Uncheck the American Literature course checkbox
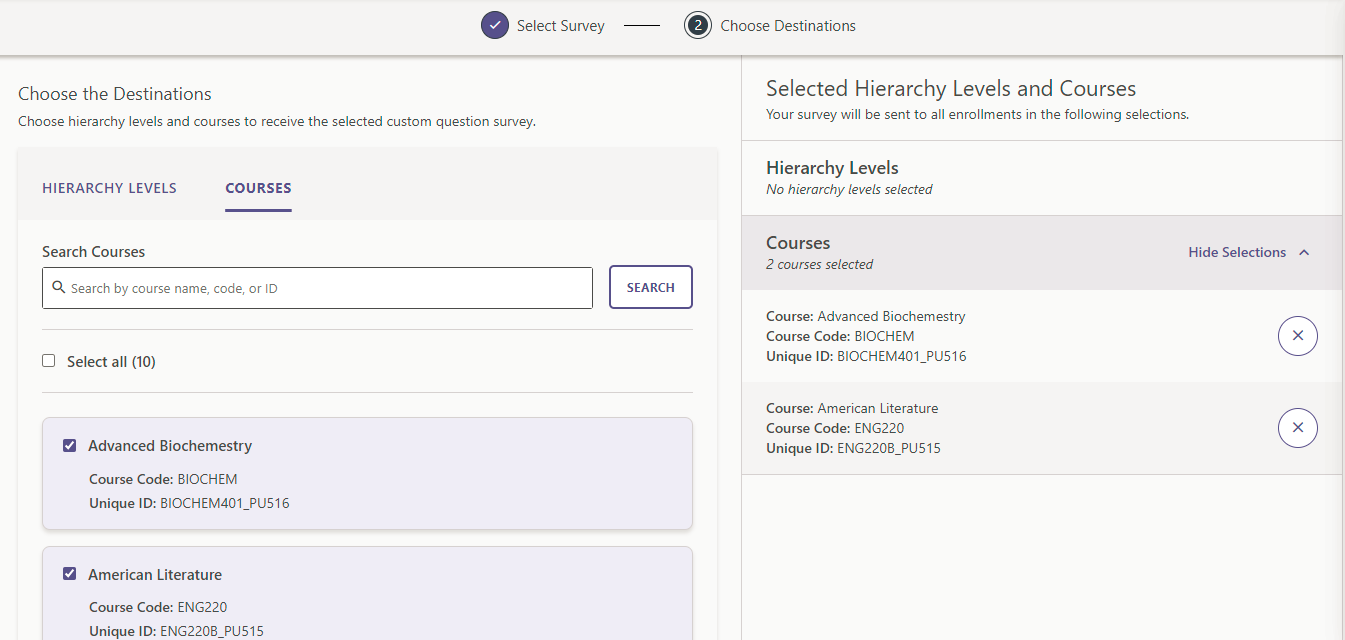The image size is (1345, 640). point(70,574)
